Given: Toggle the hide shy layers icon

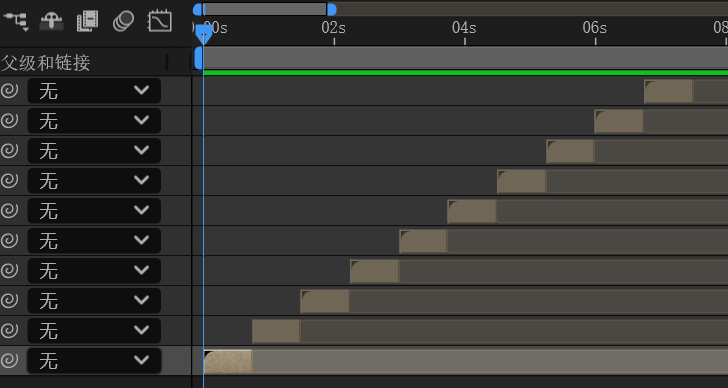Looking at the screenshot, I should (x=52, y=21).
